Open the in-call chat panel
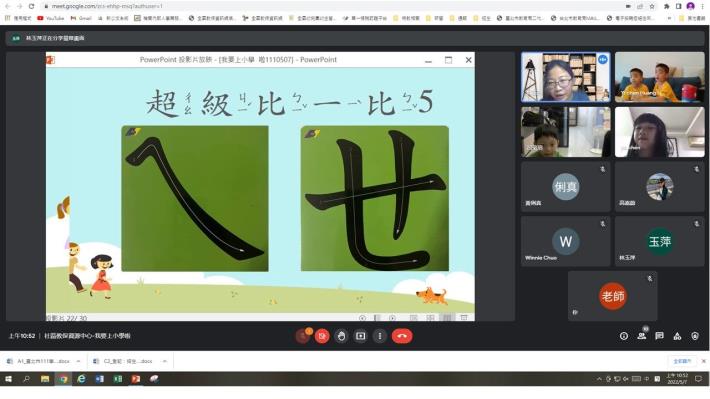This screenshot has width=710, height=399. 659,336
